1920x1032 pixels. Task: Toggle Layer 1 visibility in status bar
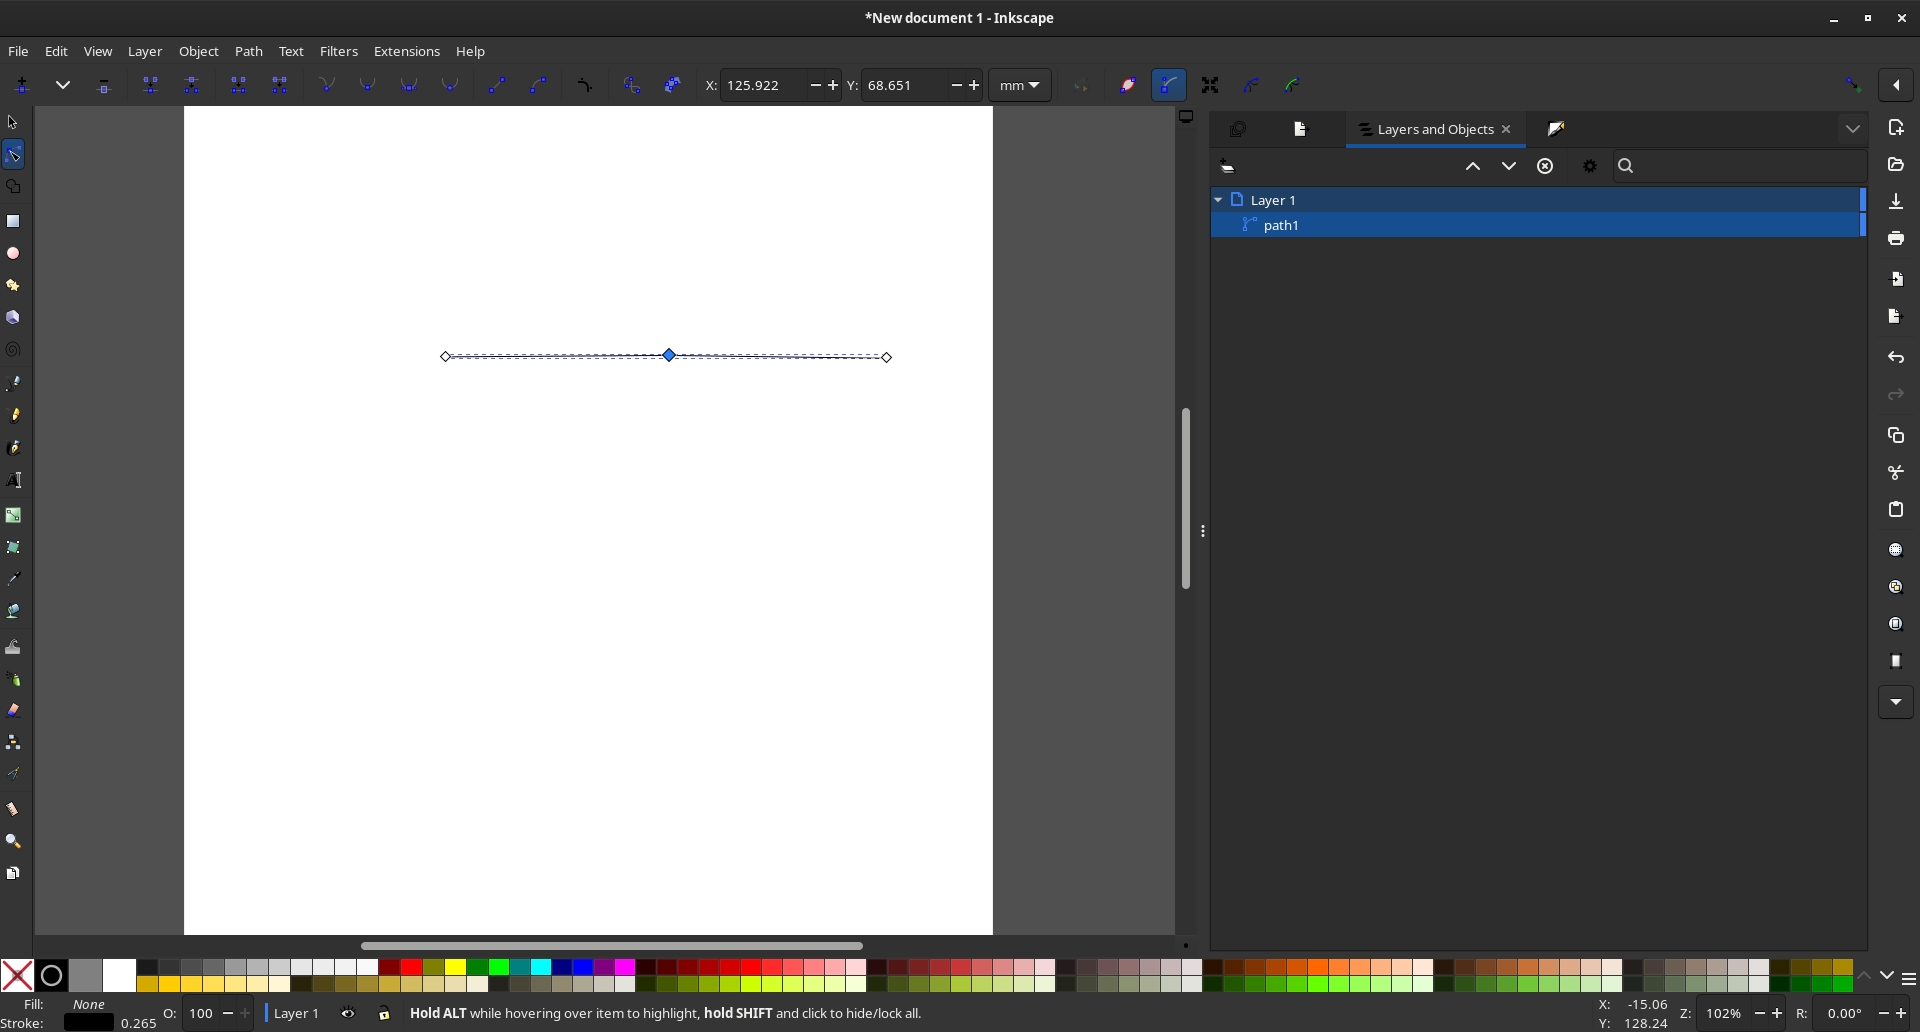tap(348, 1013)
